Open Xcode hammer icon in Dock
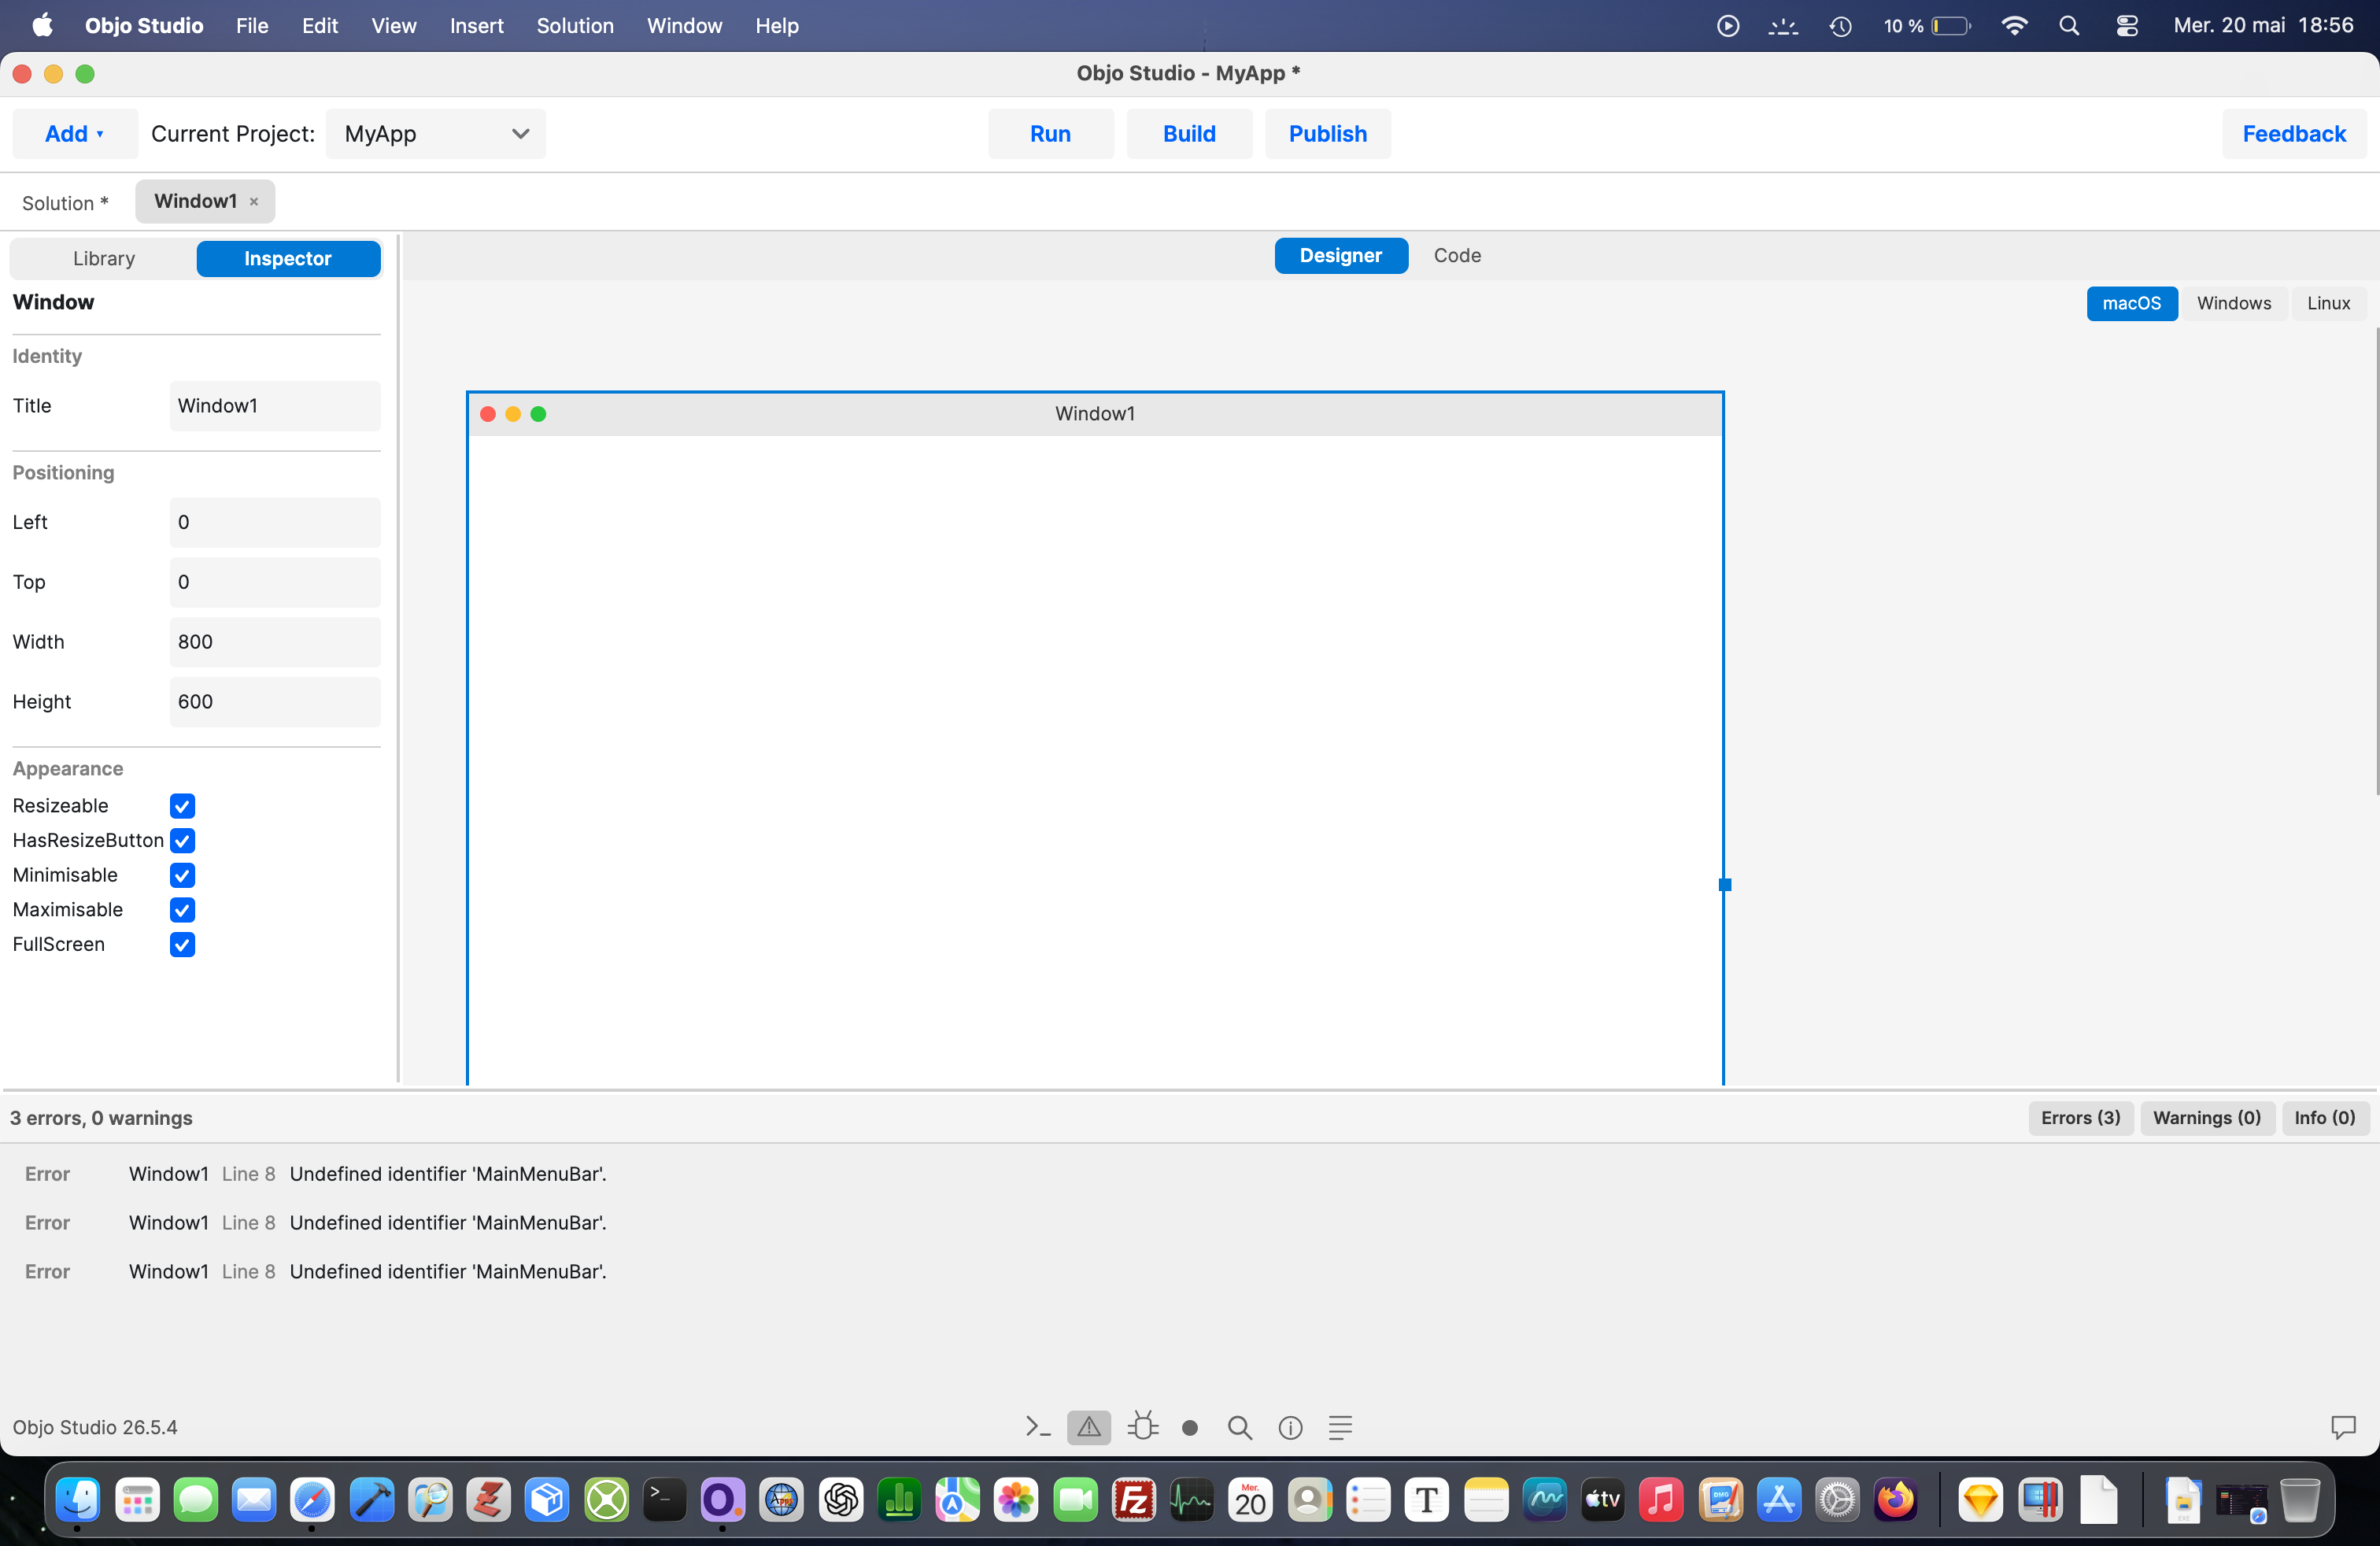2380x1546 pixels. pos(371,1500)
